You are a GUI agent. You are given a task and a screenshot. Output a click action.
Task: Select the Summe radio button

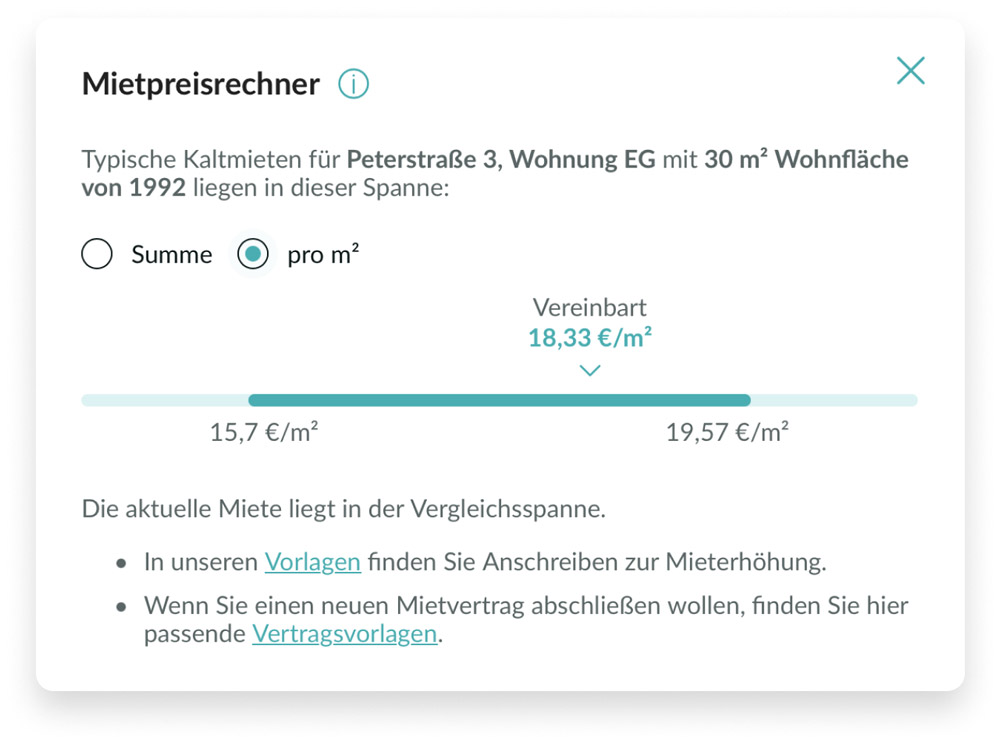coord(97,255)
